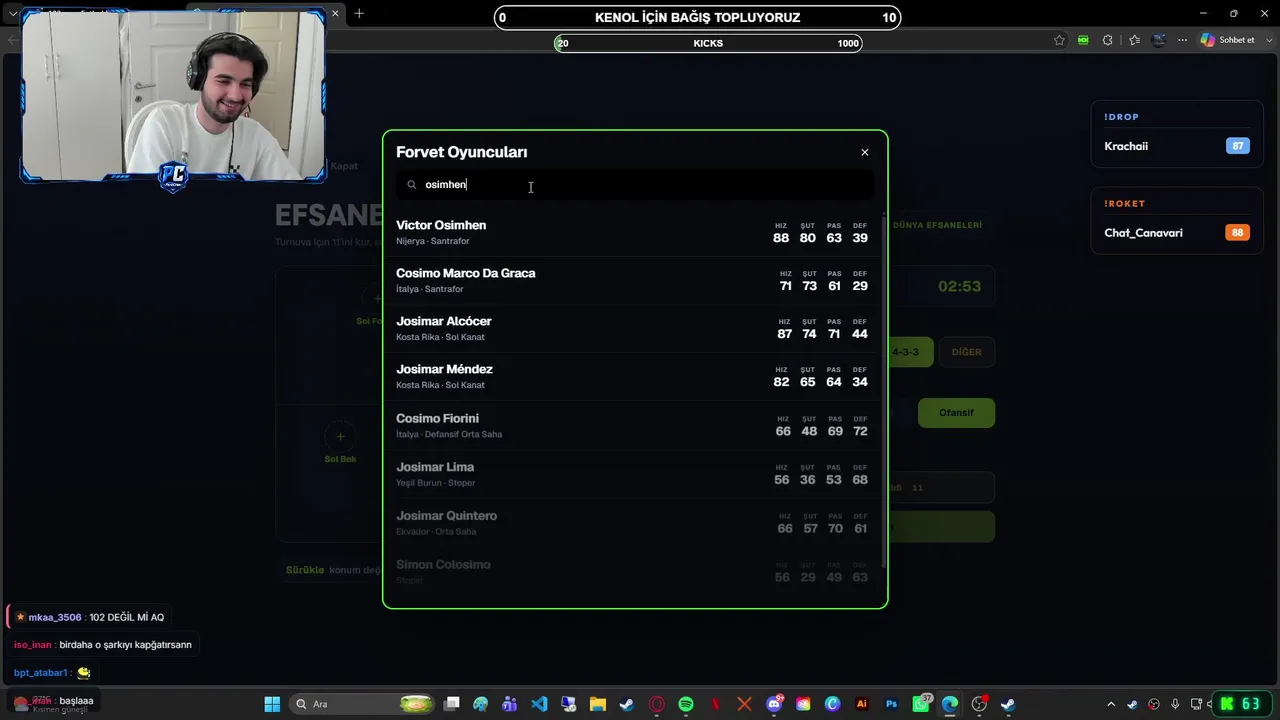Open the Favorites list icon

pyautogui.click(x=1134, y=40)
